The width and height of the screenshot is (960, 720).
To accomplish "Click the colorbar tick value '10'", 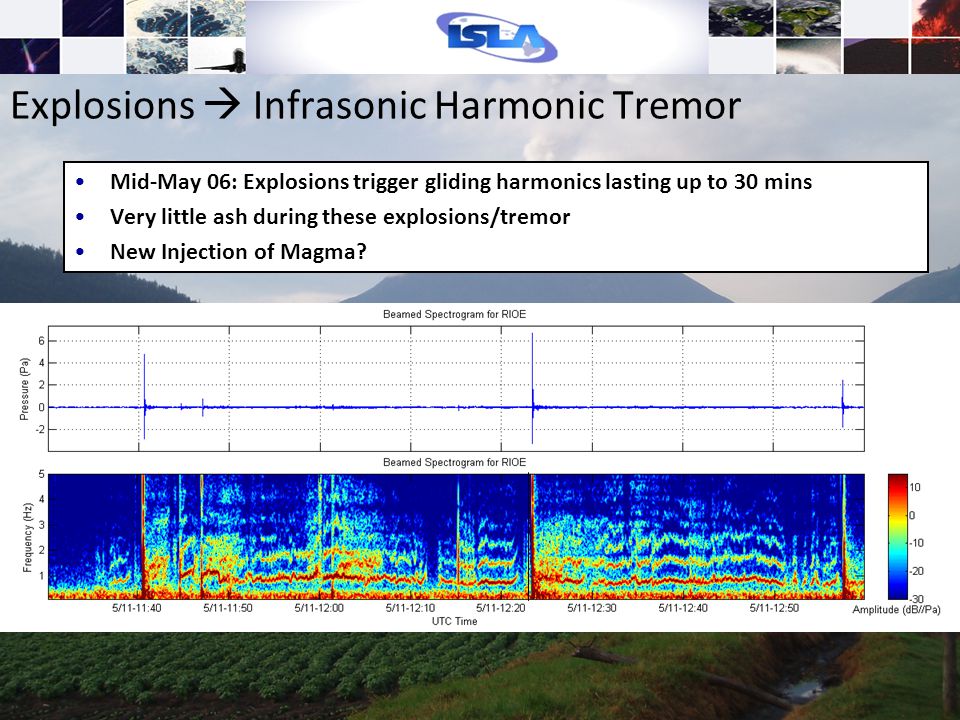I will coord(915,487).
